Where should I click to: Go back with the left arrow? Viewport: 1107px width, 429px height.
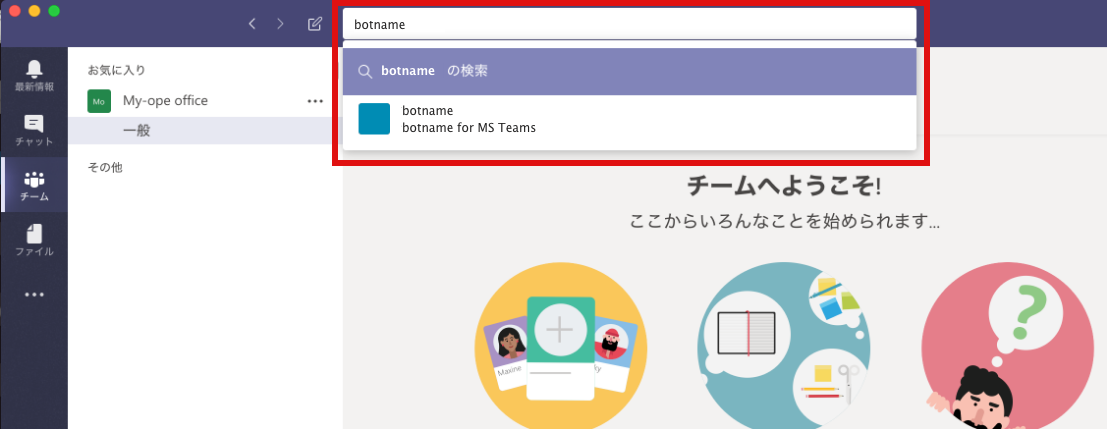(252, 24)
